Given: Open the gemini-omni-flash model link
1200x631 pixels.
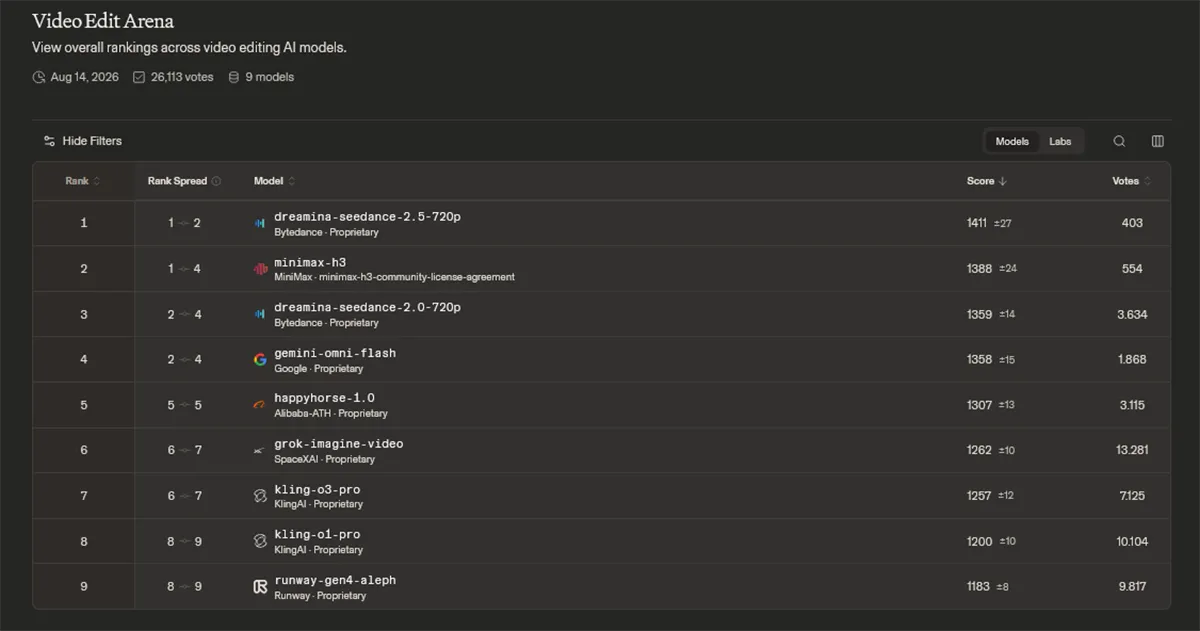Looking at the screenshot, I should tap(335, 353).
